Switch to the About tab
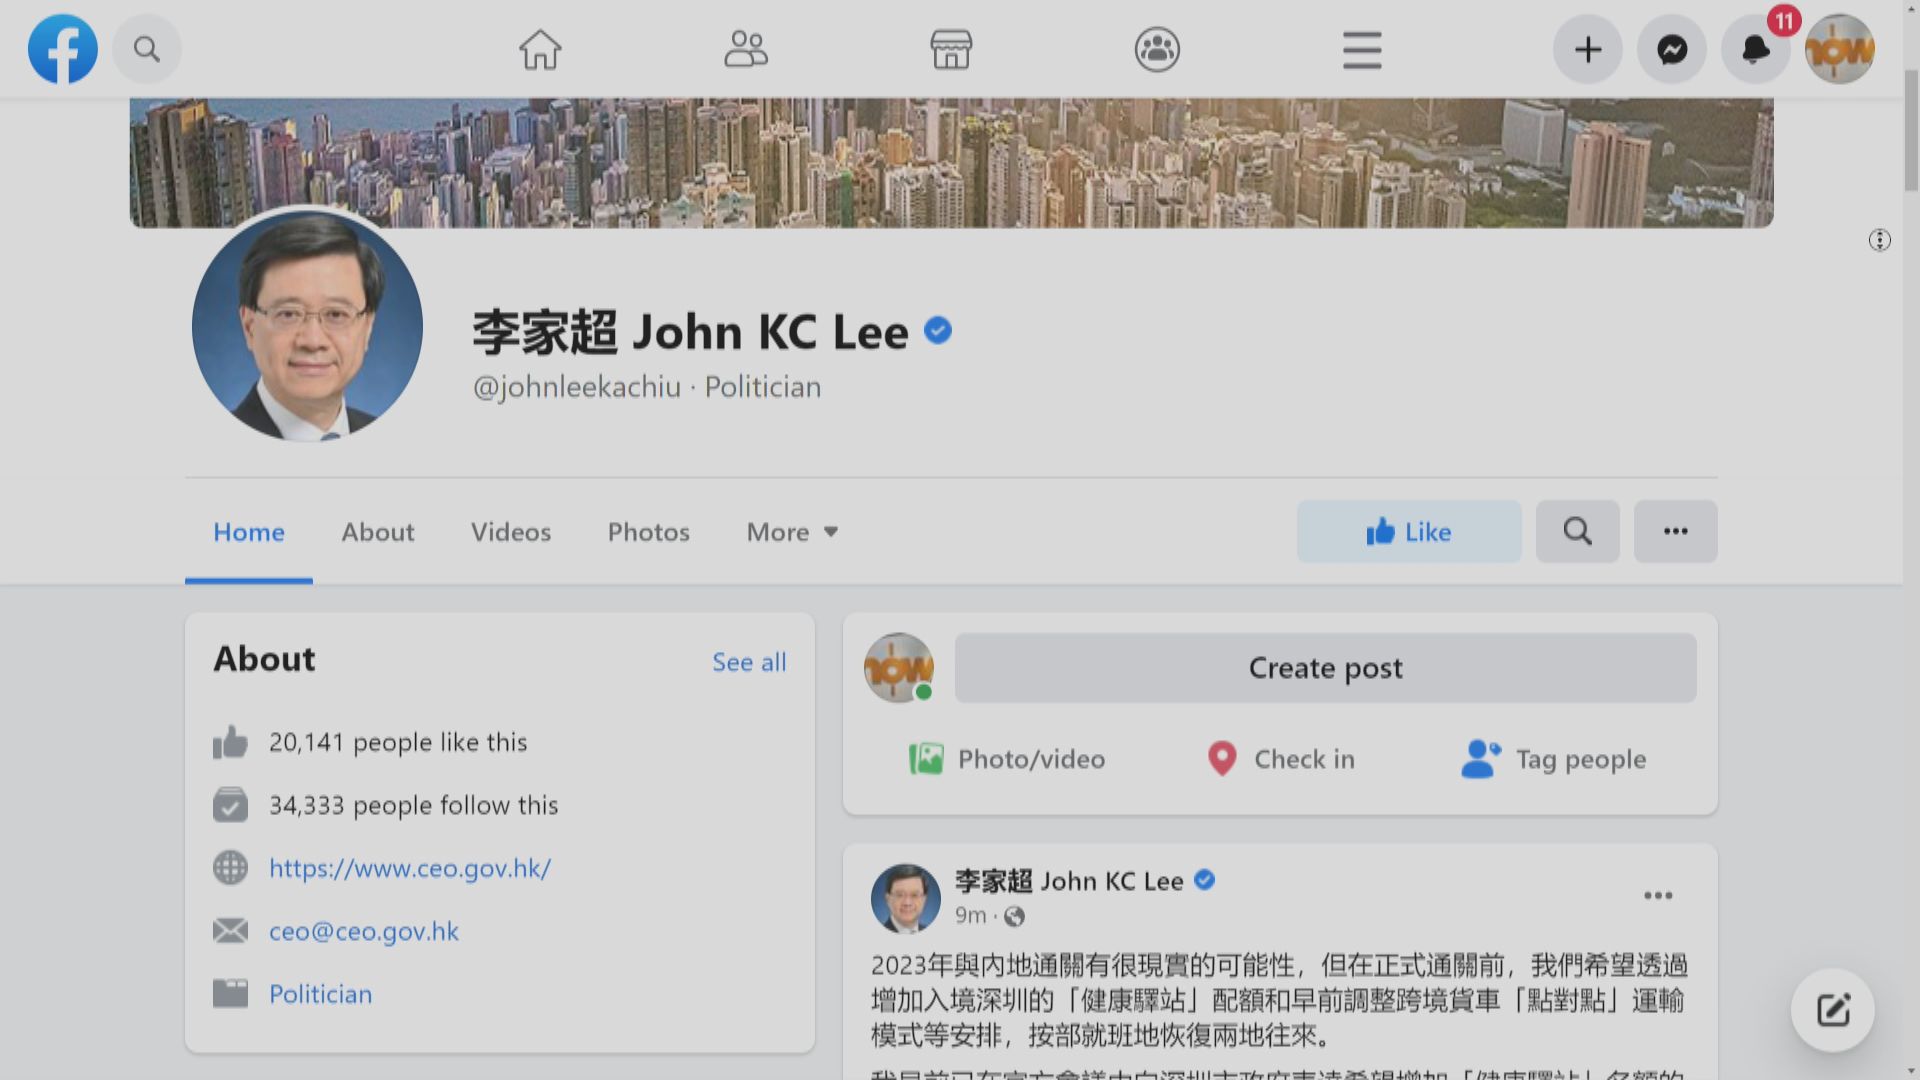 click(377, 532)
